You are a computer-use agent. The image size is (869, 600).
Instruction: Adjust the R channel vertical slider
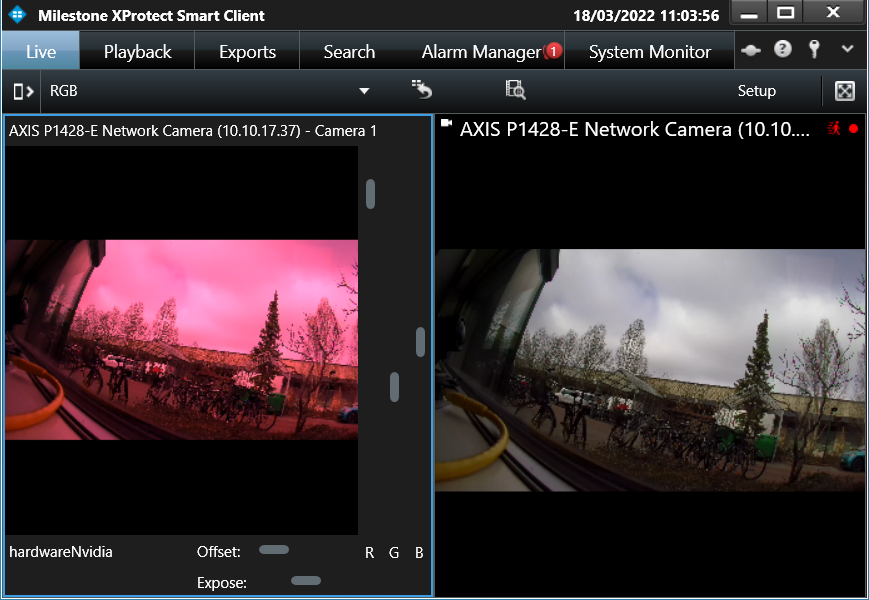coord(370,194)
